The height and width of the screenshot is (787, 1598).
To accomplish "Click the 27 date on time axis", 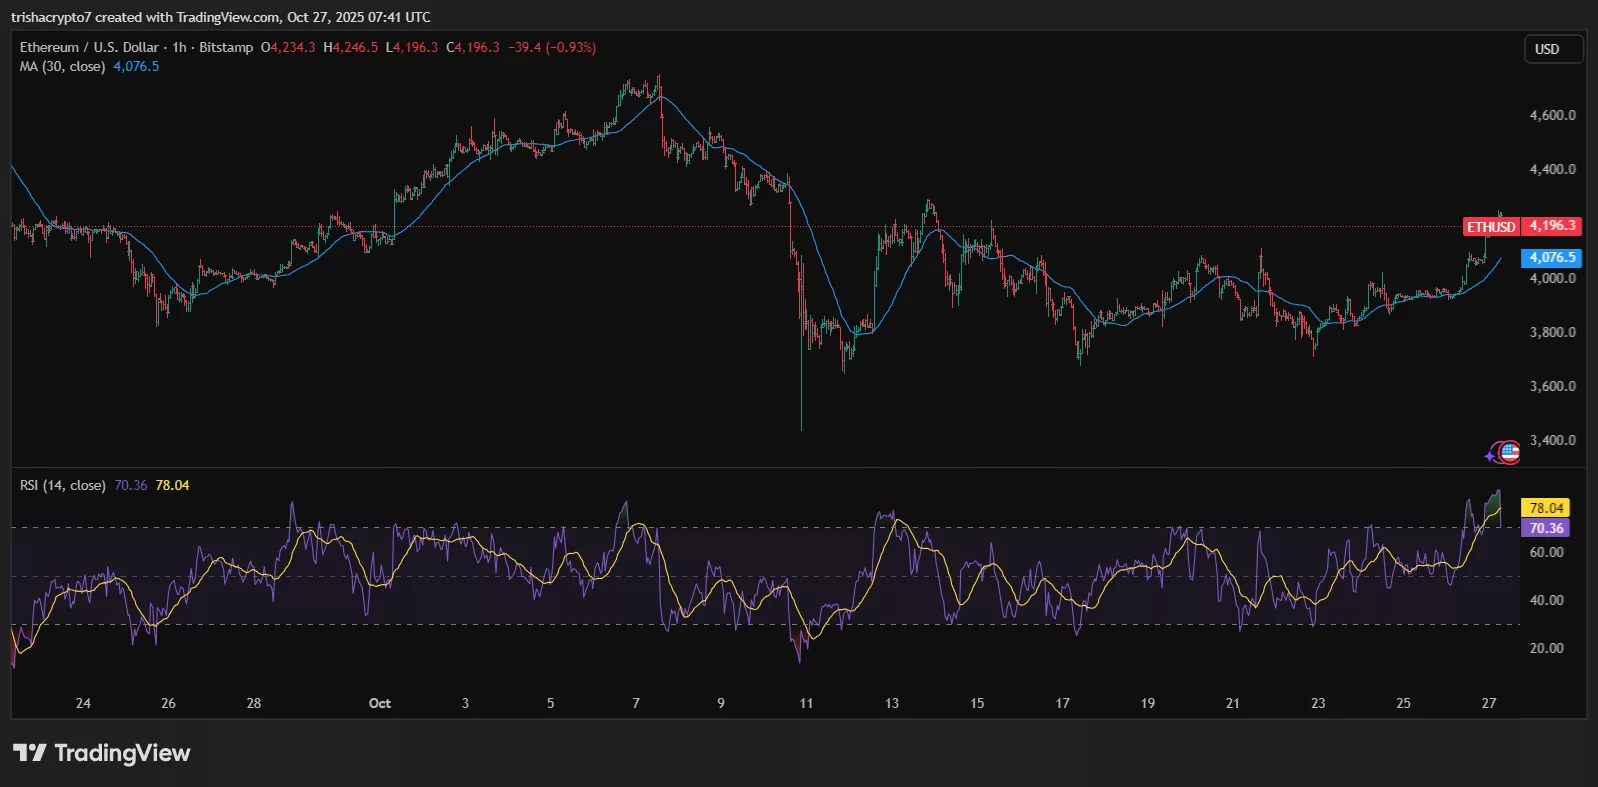I will (1488, 703).
